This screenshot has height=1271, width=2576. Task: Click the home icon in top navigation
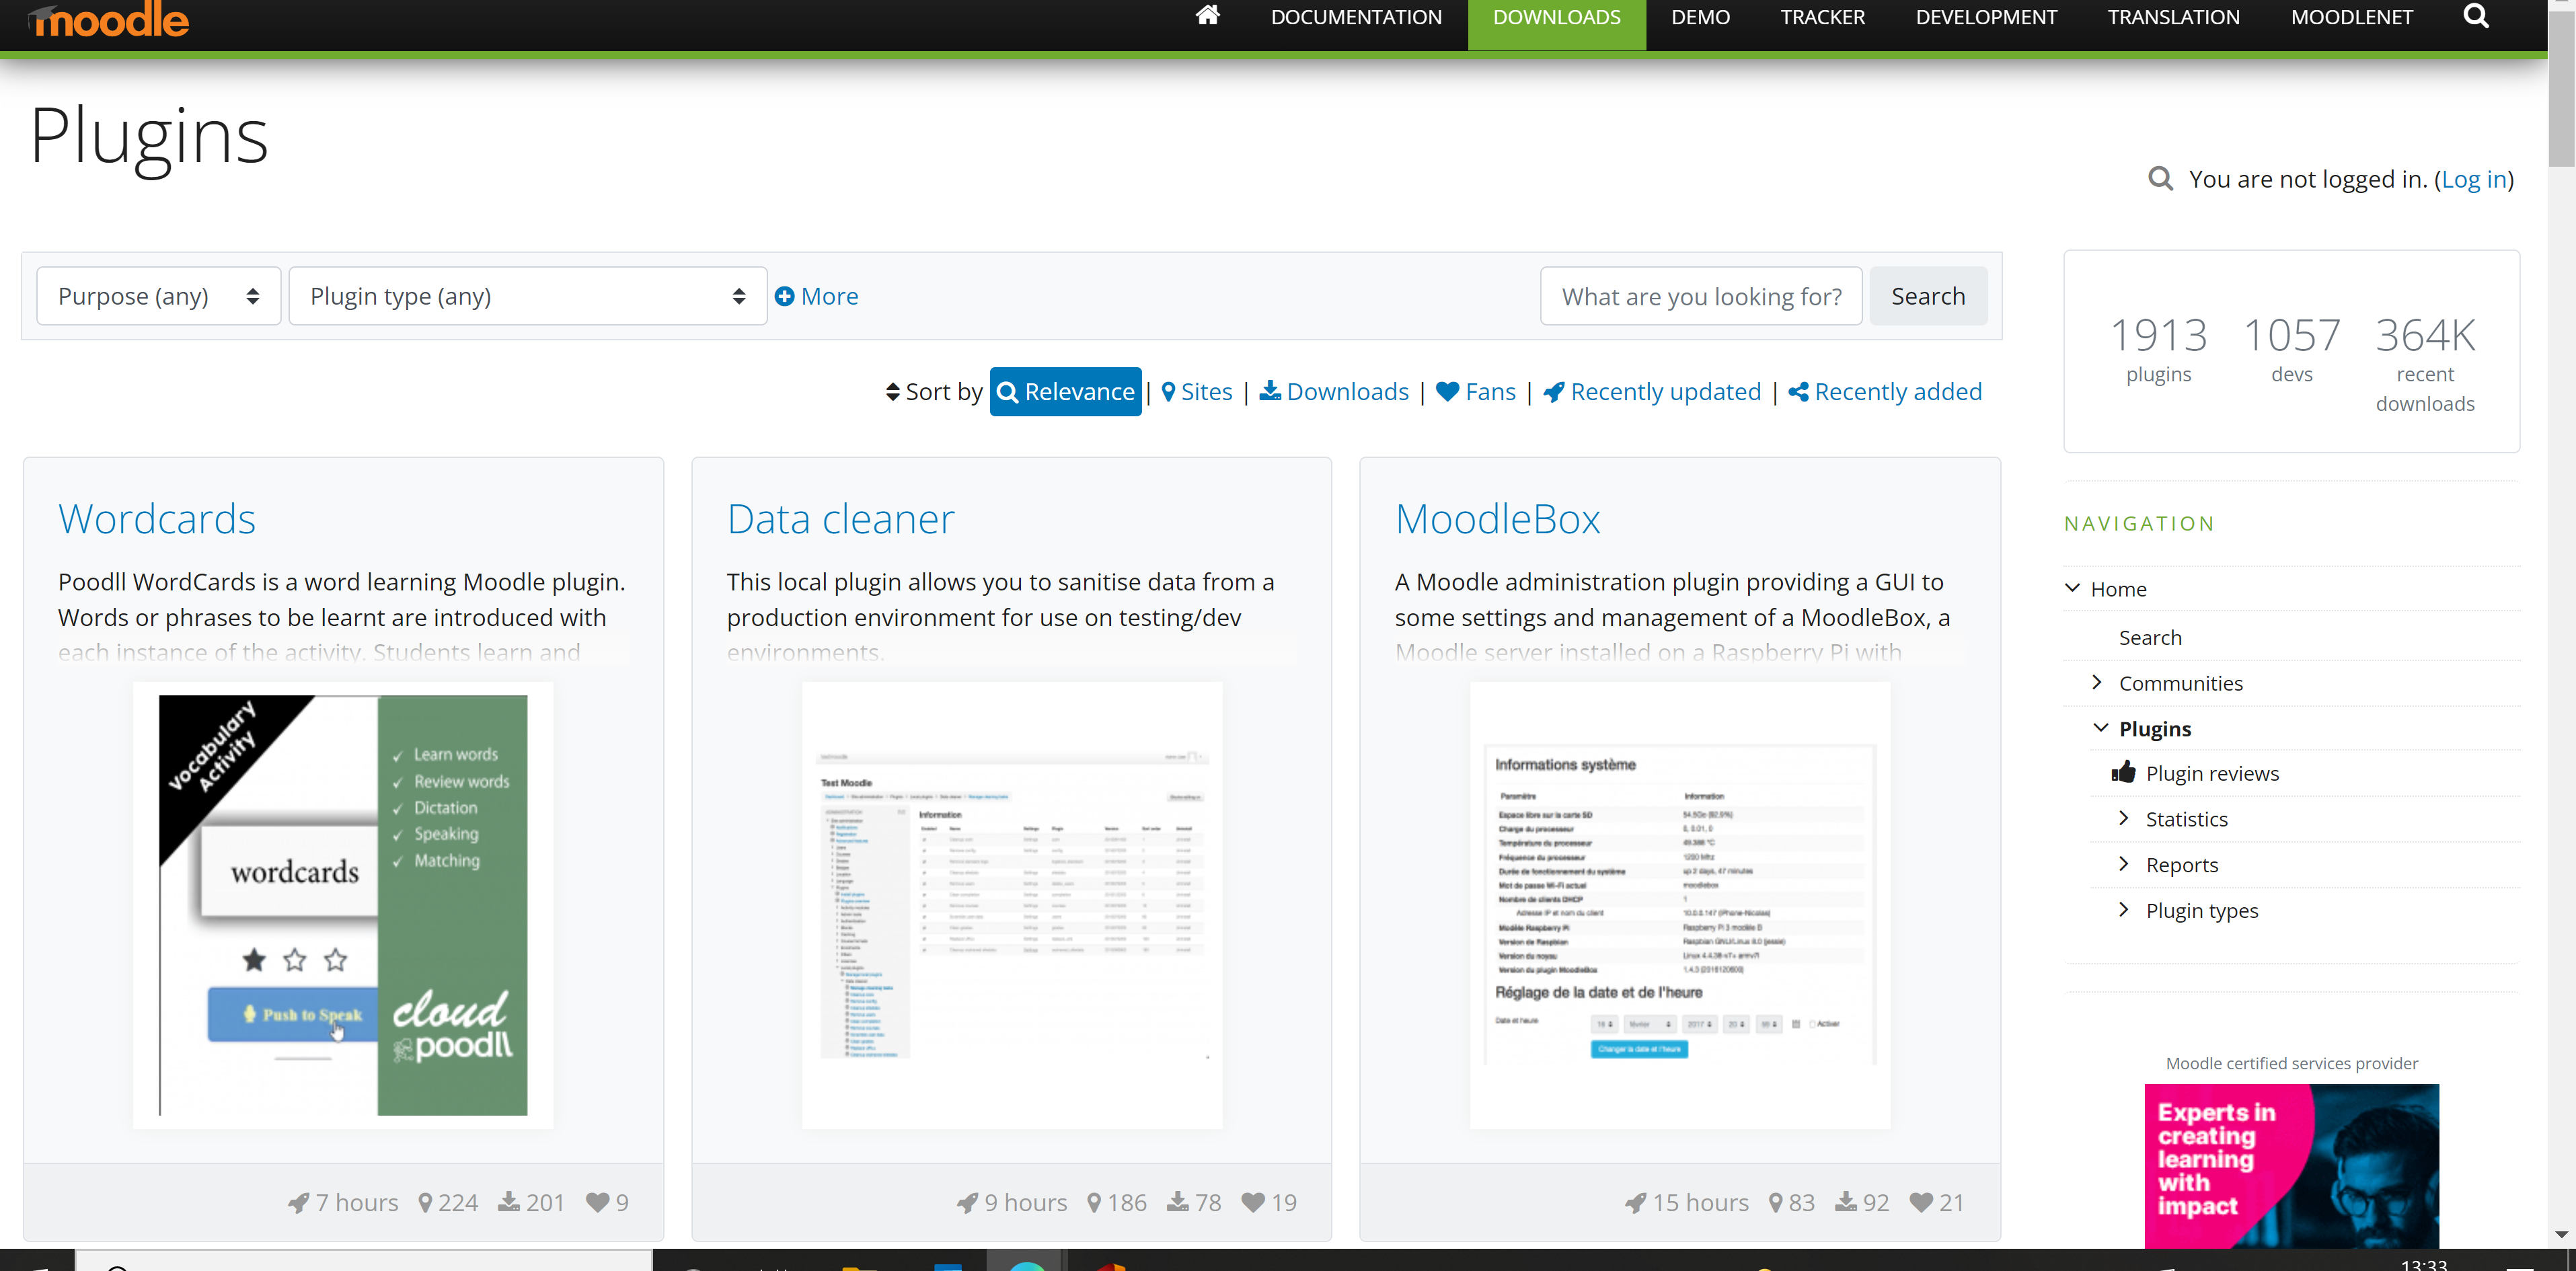[1207, 16]
